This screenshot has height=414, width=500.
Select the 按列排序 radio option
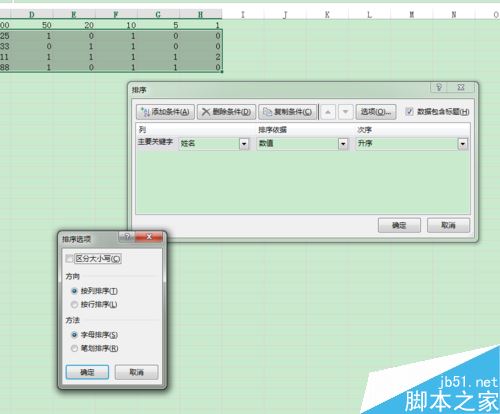(x=74, y=291)
